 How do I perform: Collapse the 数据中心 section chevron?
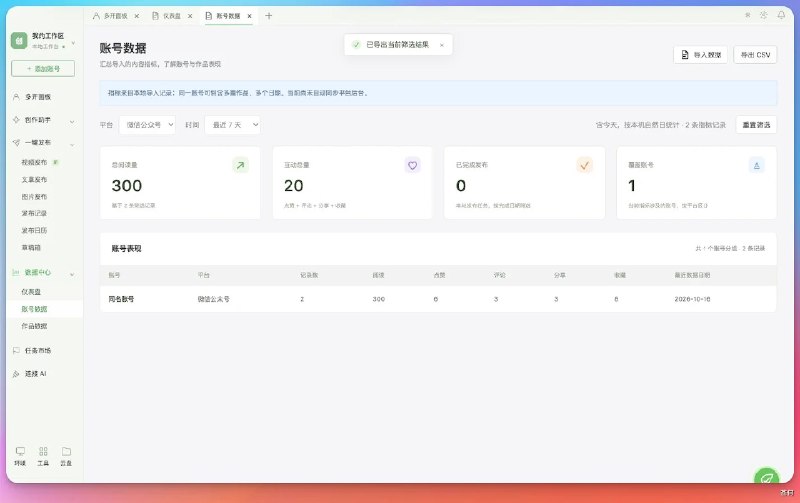click(72, 274)
